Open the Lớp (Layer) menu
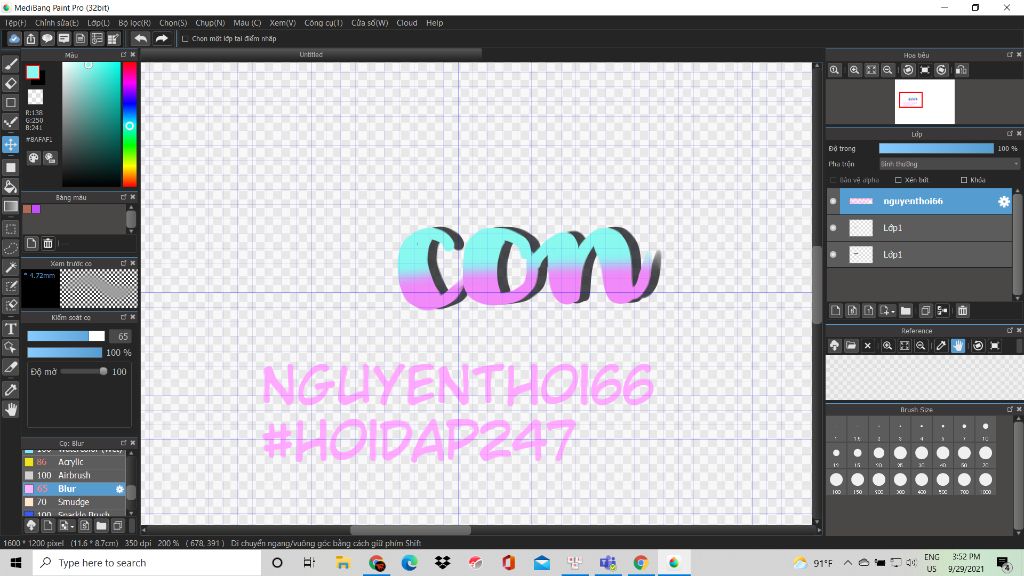 tap(99, 23)
